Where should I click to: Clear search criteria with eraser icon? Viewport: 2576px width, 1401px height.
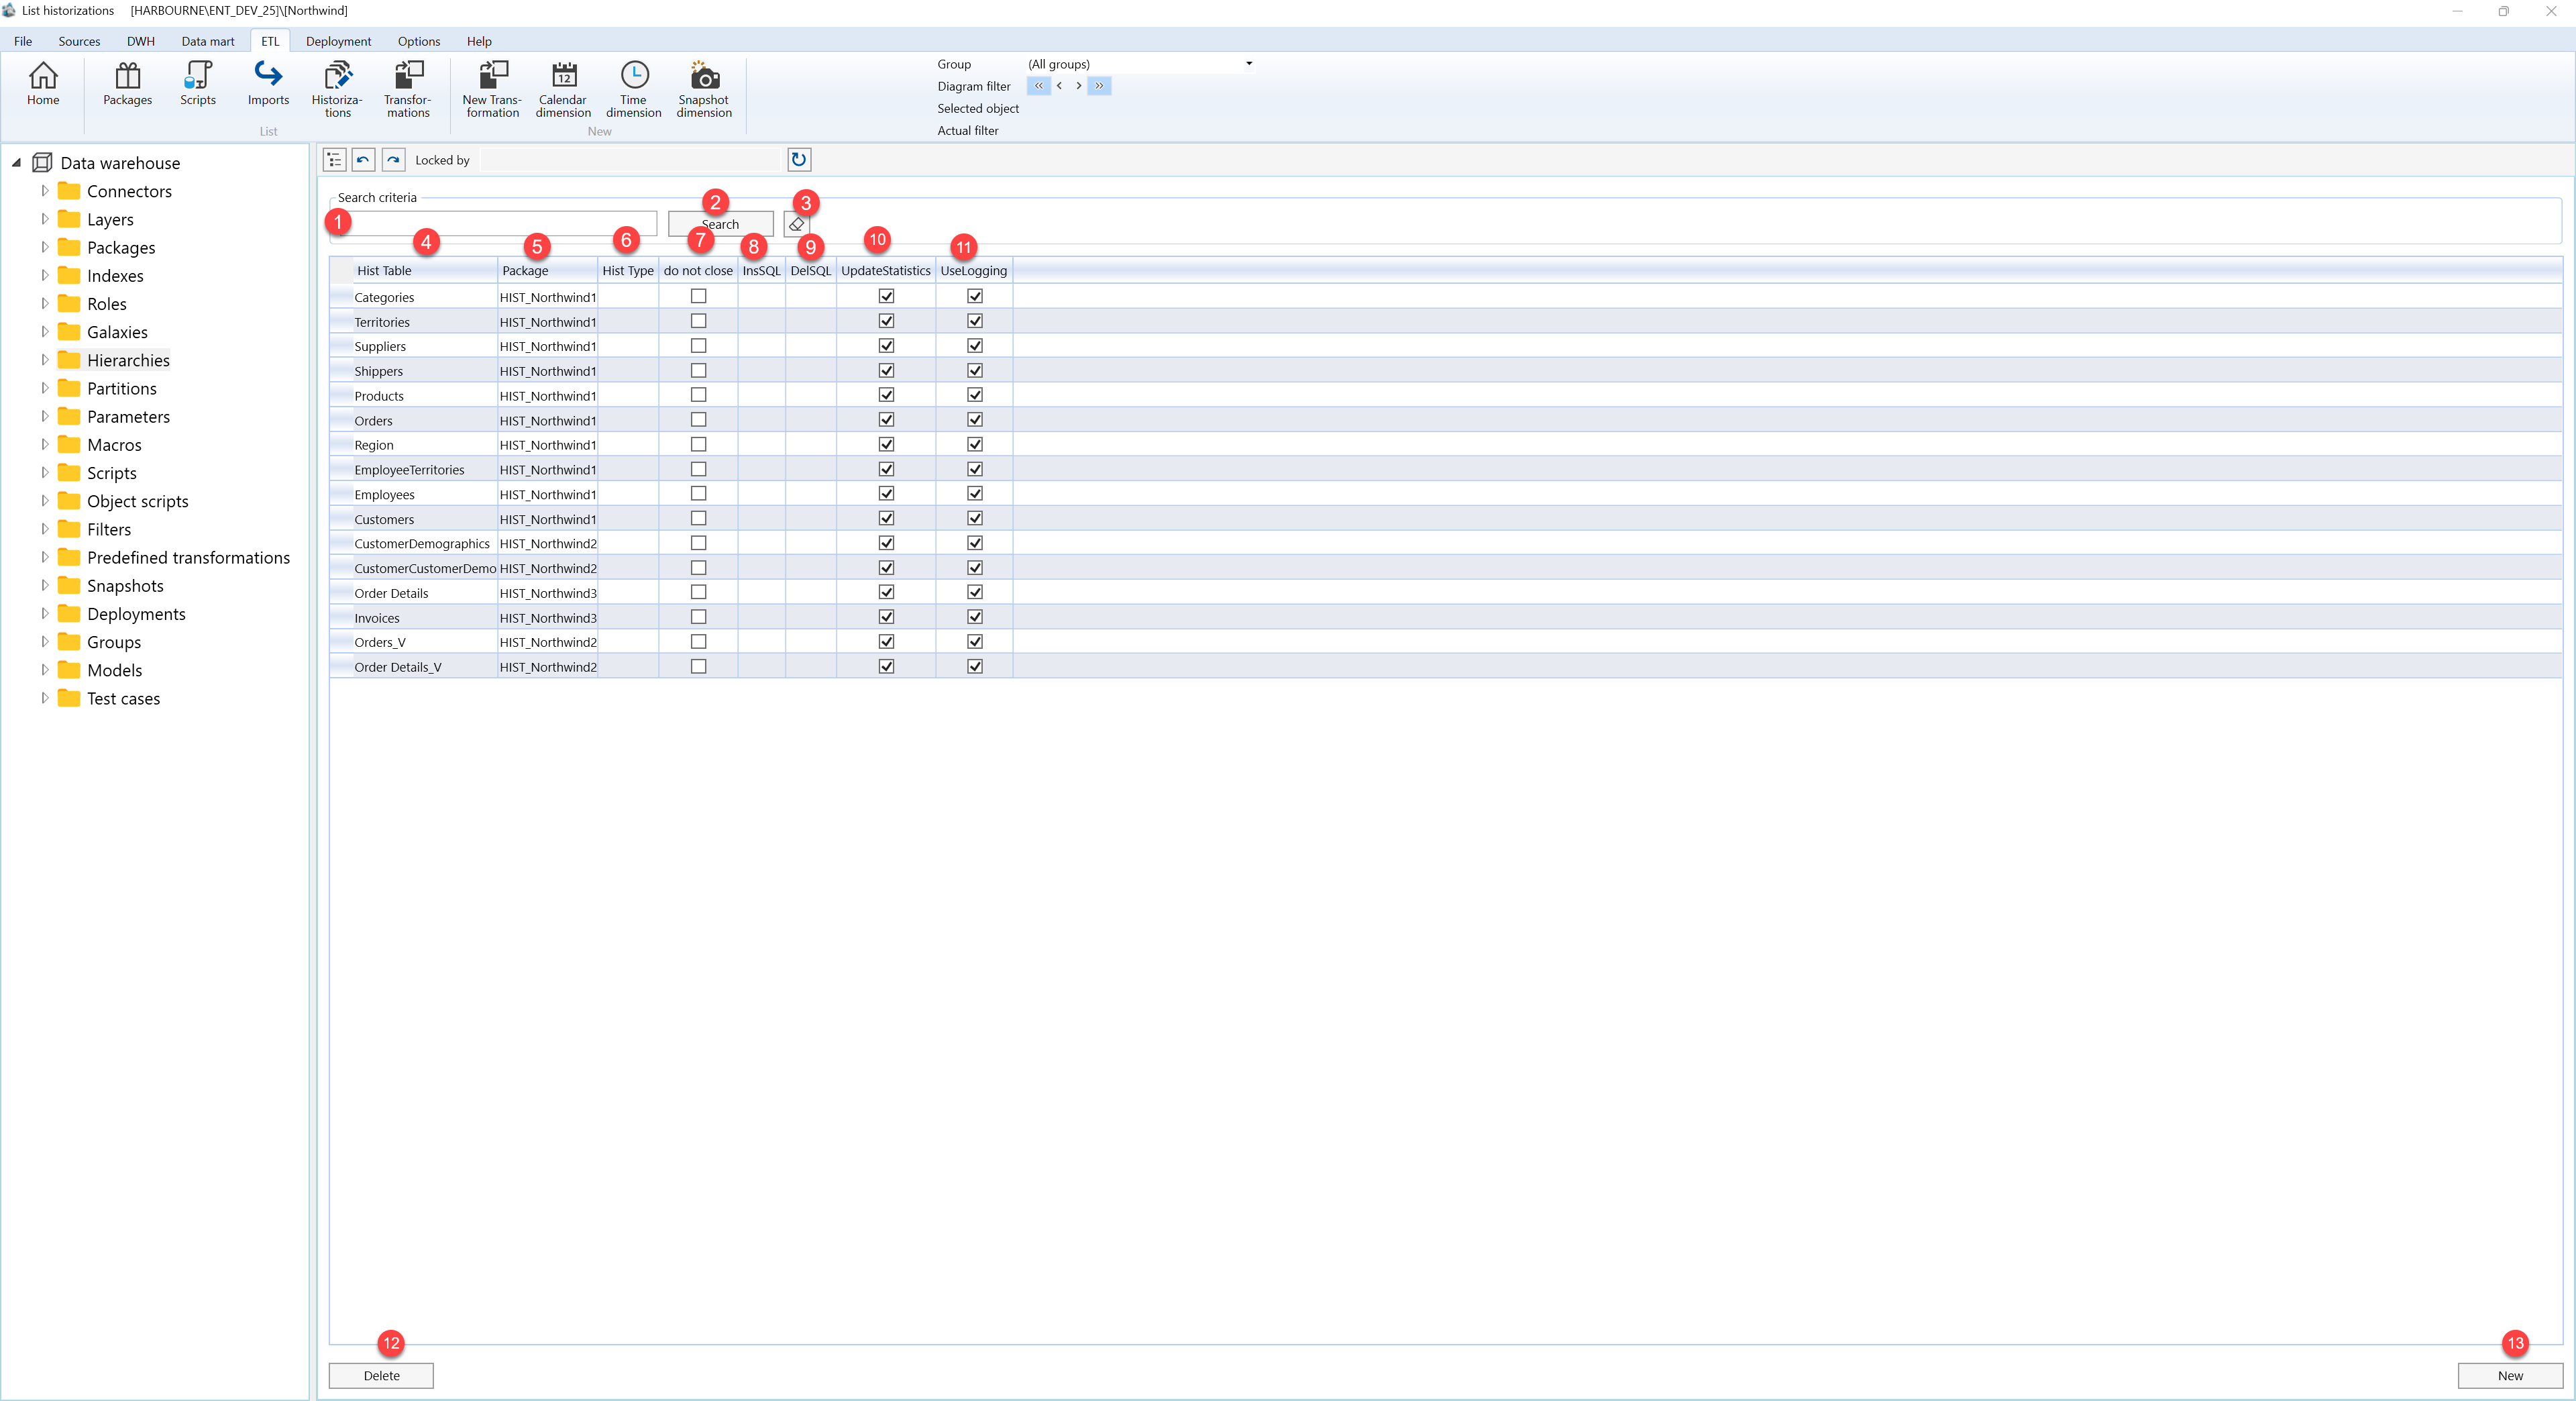tap(797, 224)
